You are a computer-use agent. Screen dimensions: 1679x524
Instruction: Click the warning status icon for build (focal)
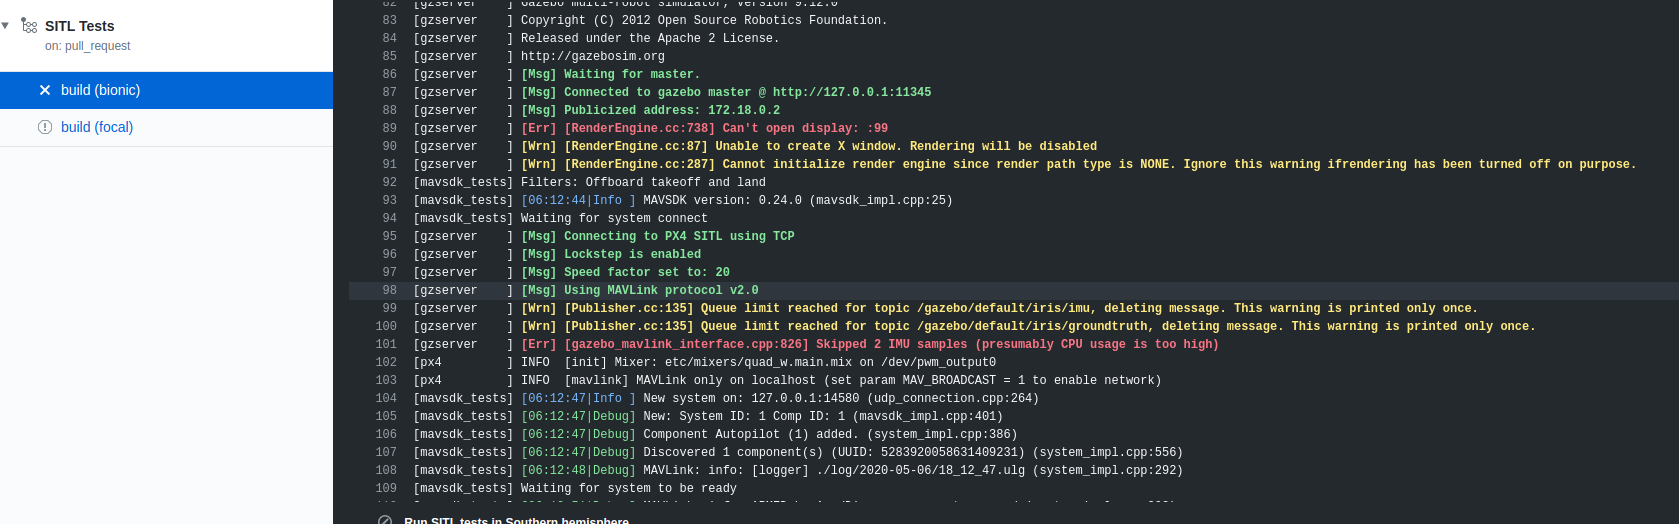(x=45, y=127)
